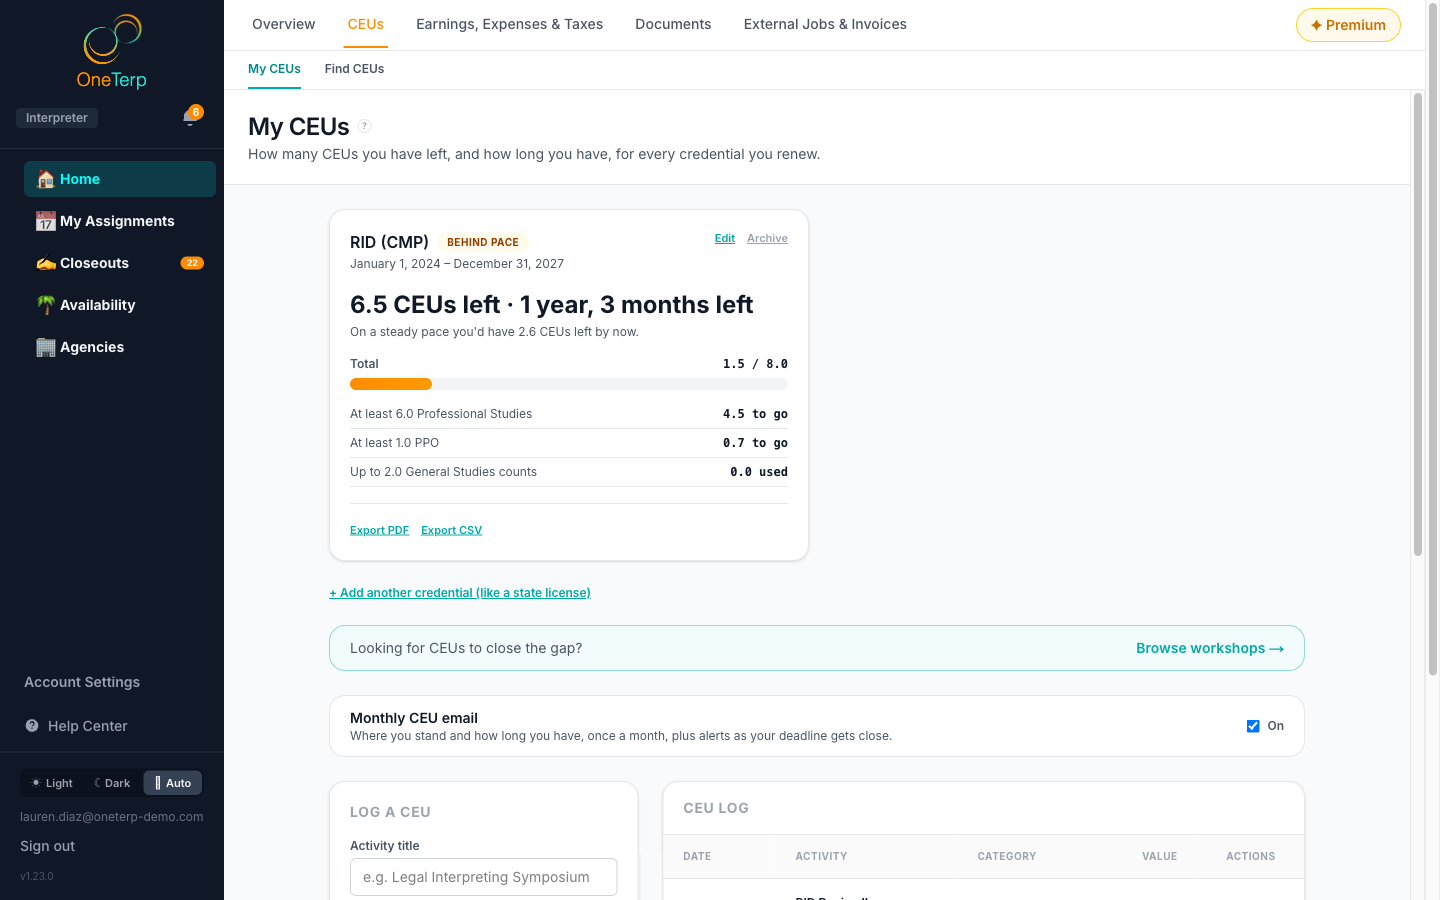Screen dimensions: 1440x900
Task: Click the '1.5 / 8.0' total value
Action: point(755,364)
